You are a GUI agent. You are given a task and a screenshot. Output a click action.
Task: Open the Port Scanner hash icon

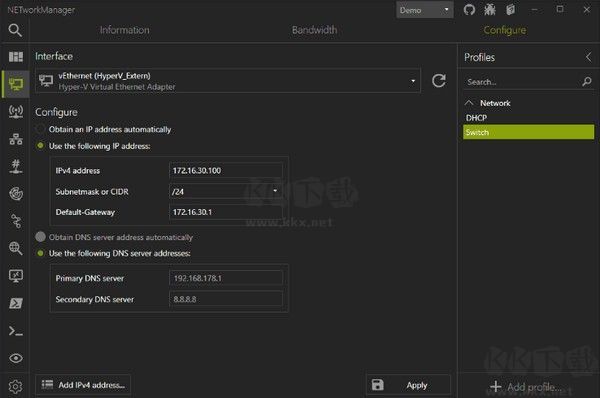click(x=16, y=166)
